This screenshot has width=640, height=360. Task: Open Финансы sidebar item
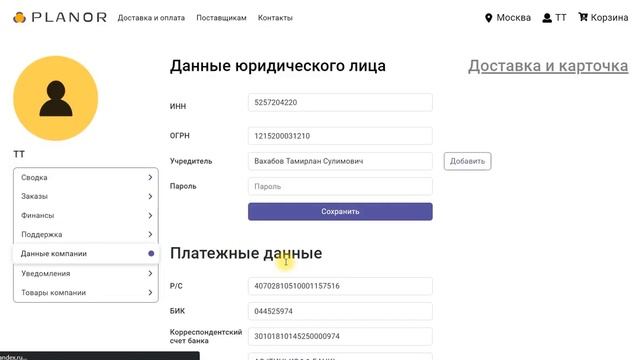point(86,216)
